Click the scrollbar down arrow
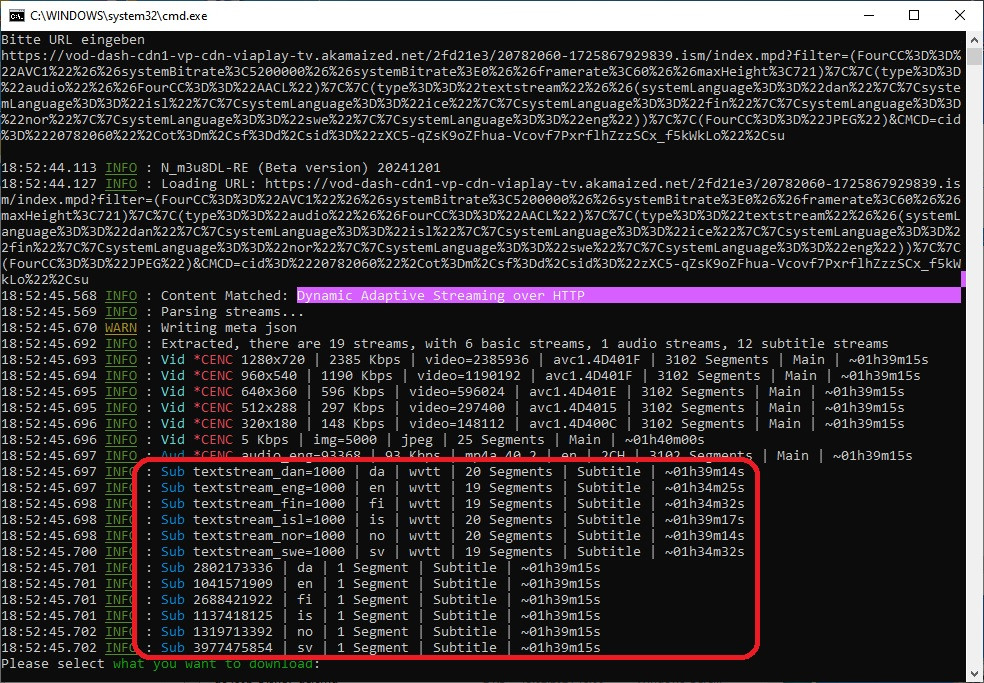Viewport: 984px width, 683px height. (x=973, y=674)
